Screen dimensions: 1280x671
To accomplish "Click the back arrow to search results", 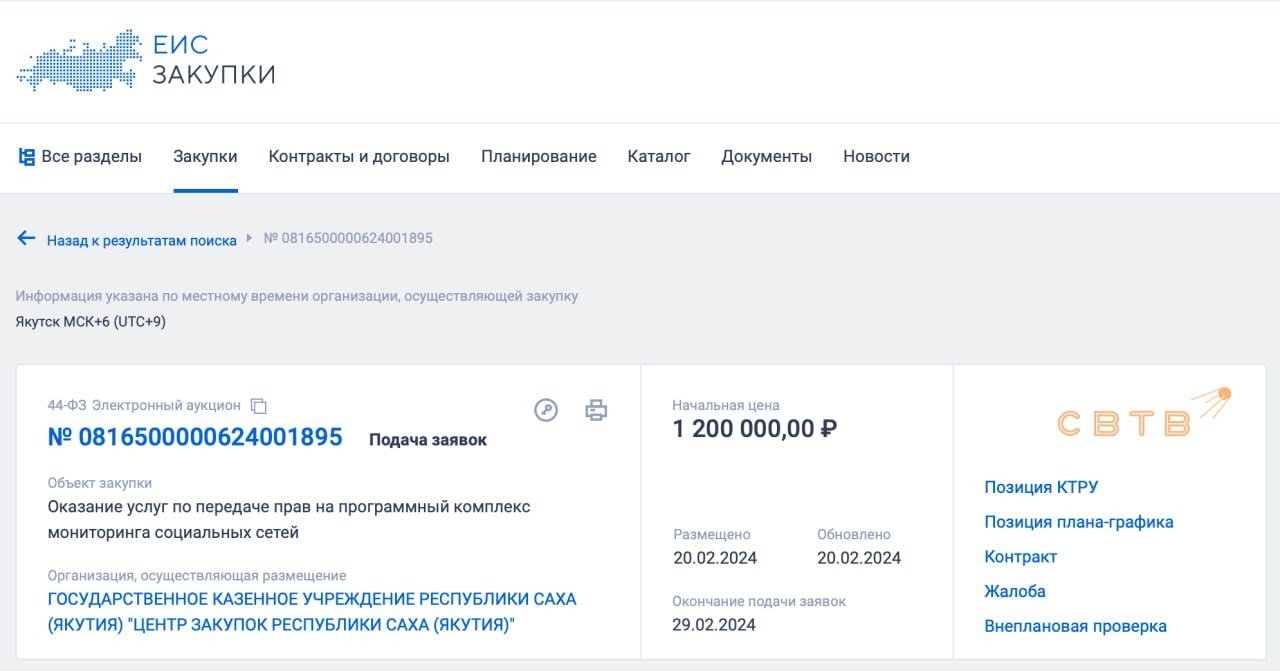I will click(x=27, y=239).
